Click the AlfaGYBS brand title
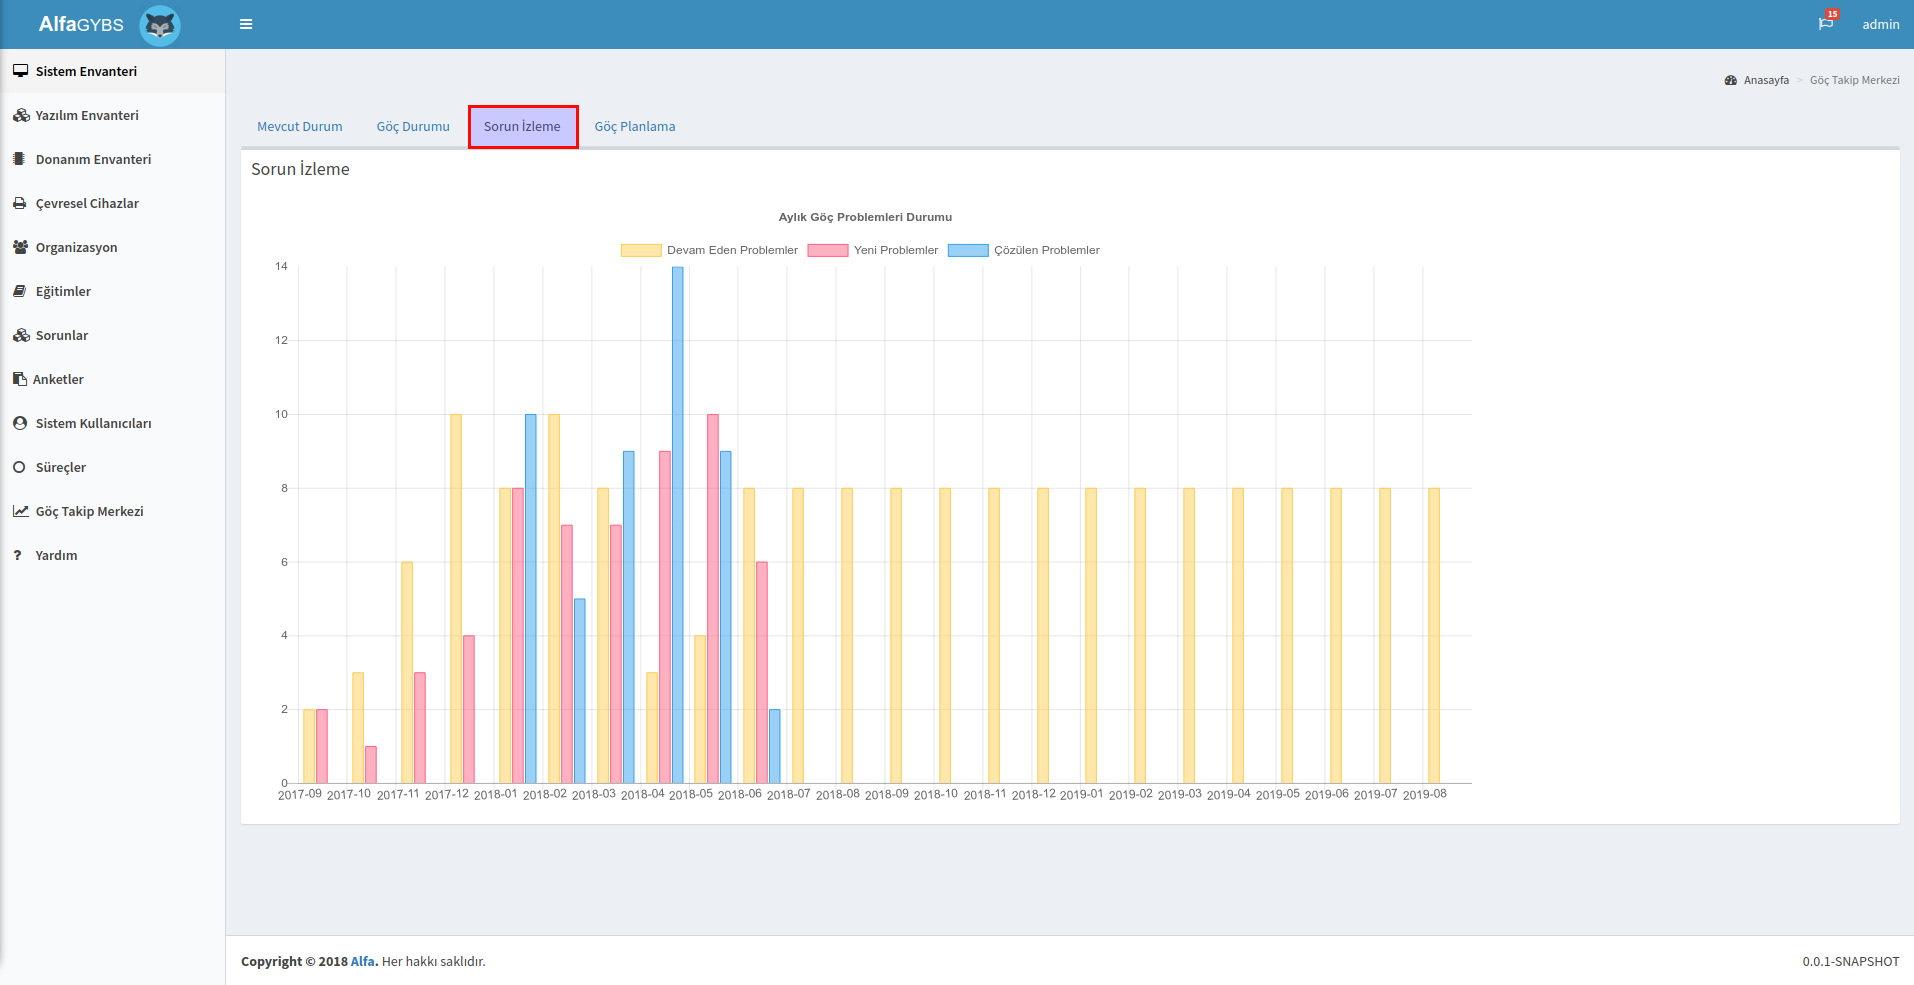 pyautogui.click(x=81, y=24)
